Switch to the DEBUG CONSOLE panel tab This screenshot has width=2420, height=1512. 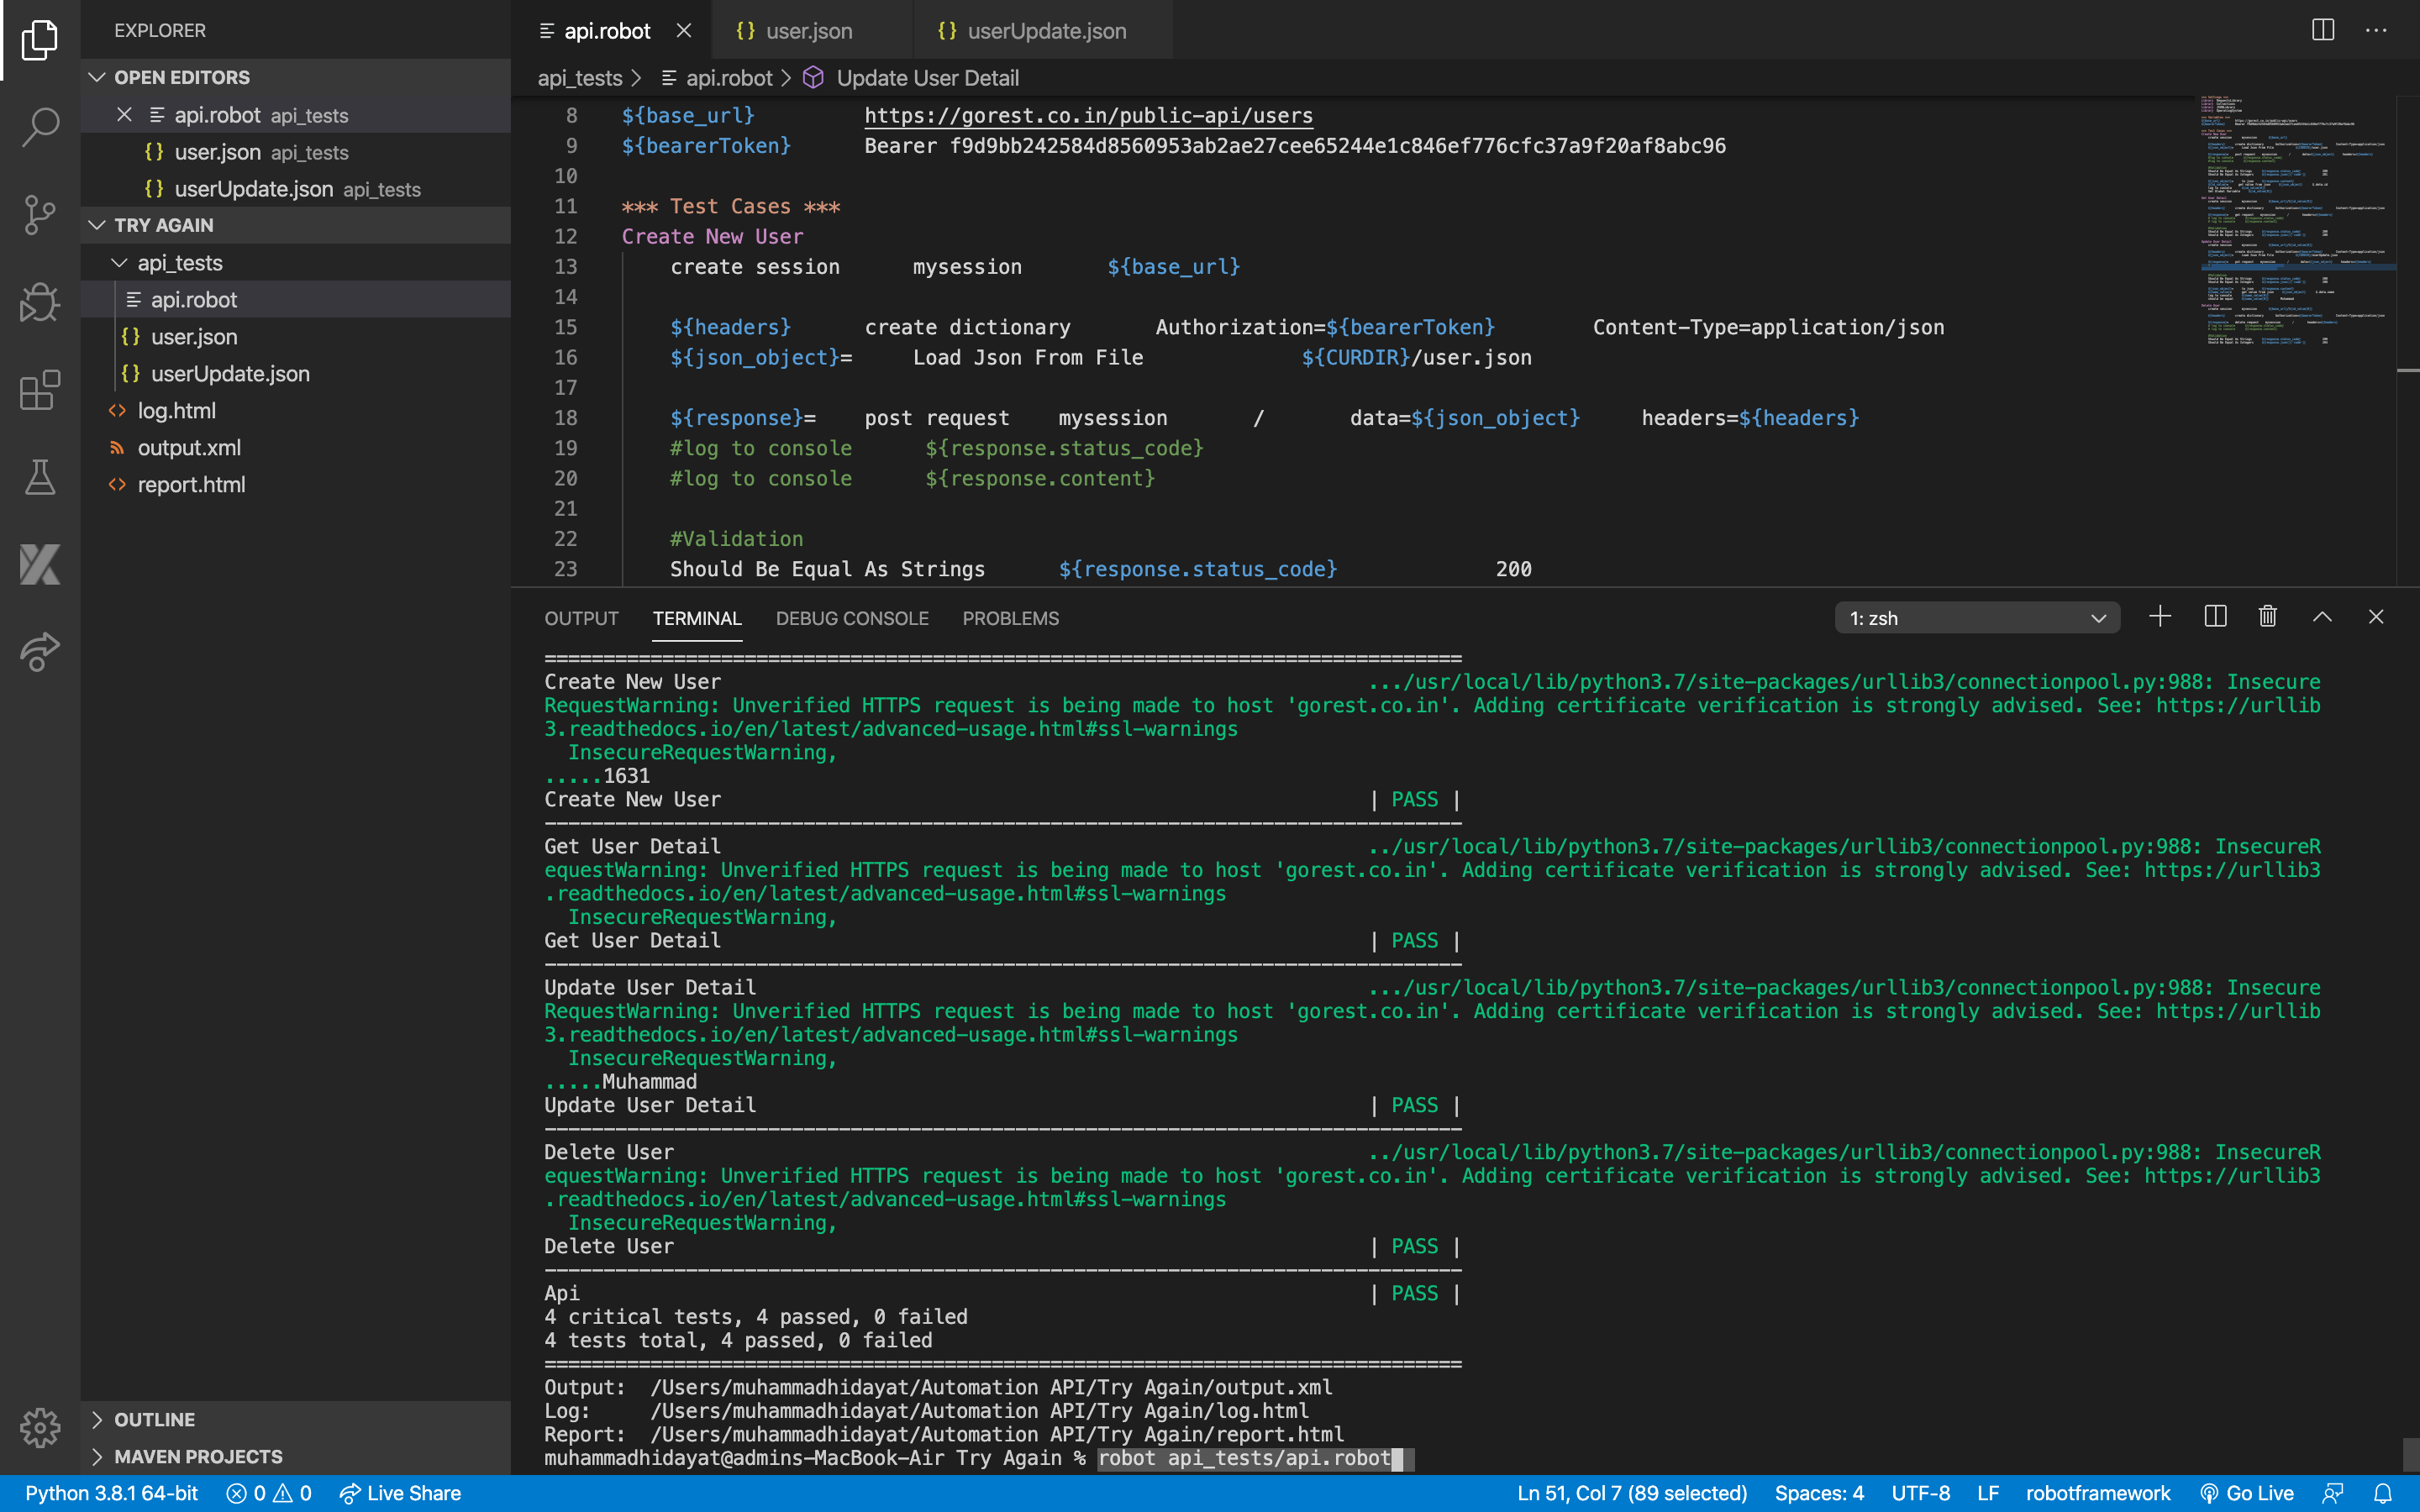852,618
